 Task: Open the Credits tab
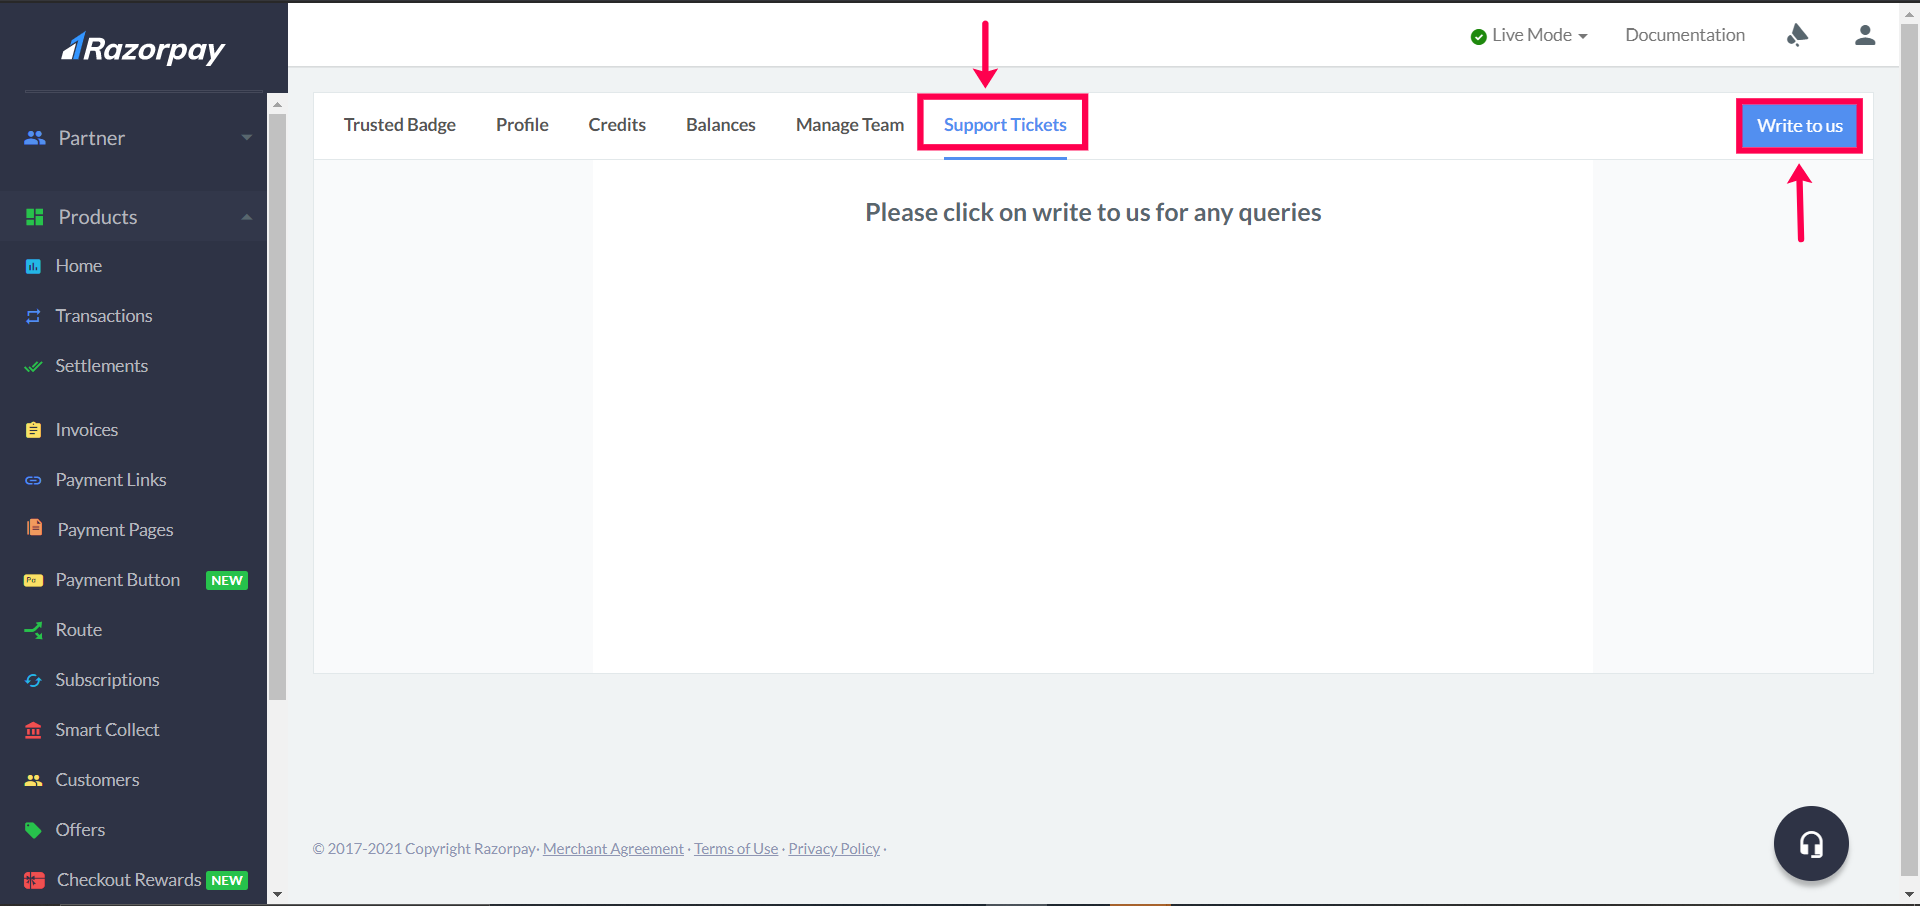617,125
